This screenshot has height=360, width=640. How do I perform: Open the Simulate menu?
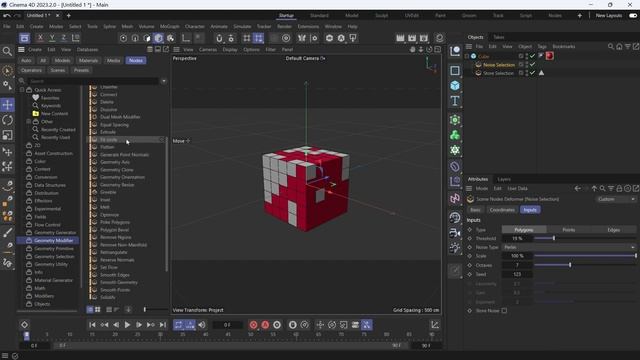coord(242,27)
